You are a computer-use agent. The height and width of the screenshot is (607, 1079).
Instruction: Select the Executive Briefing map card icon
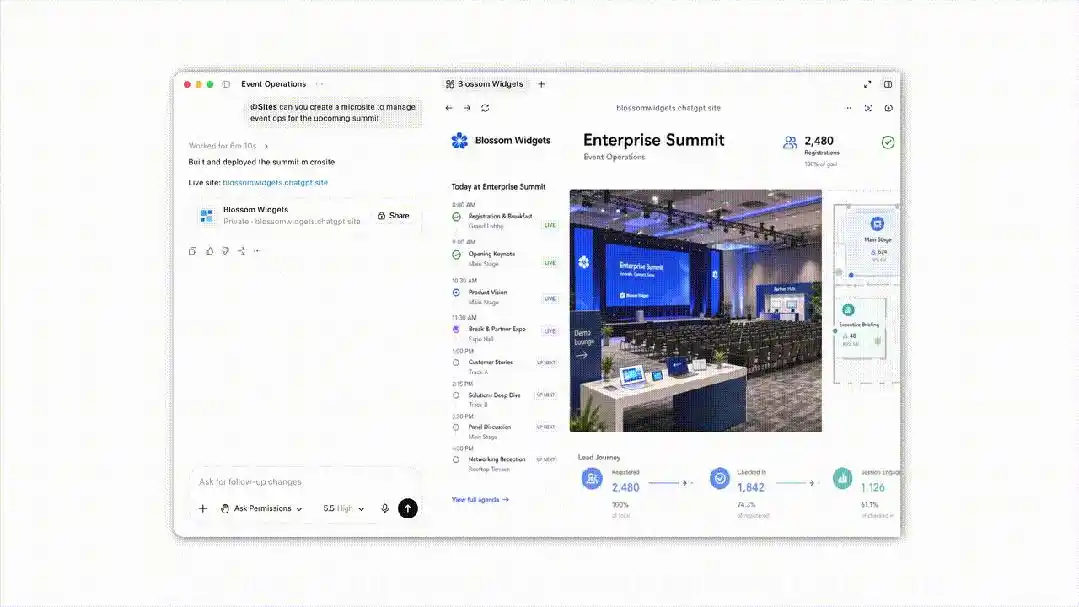point(848,310)
